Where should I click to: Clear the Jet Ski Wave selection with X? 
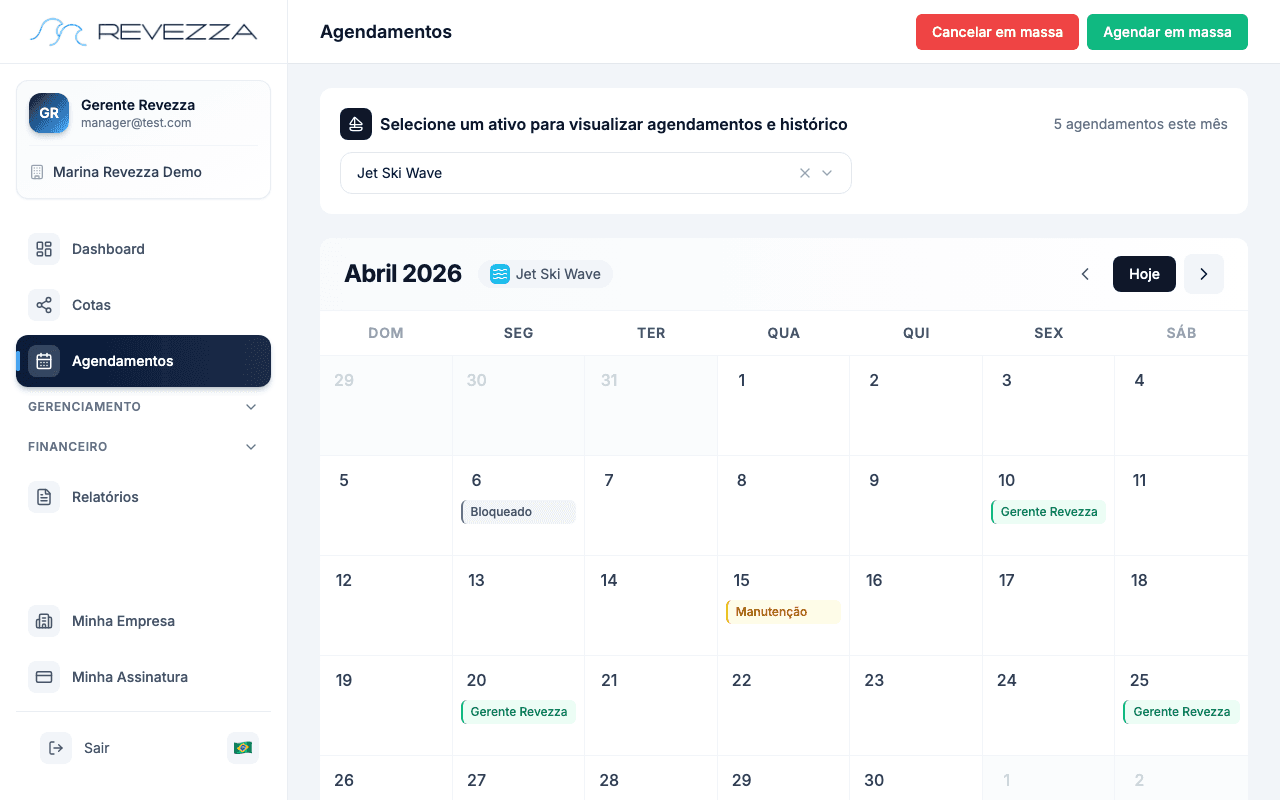pos(805,173)
